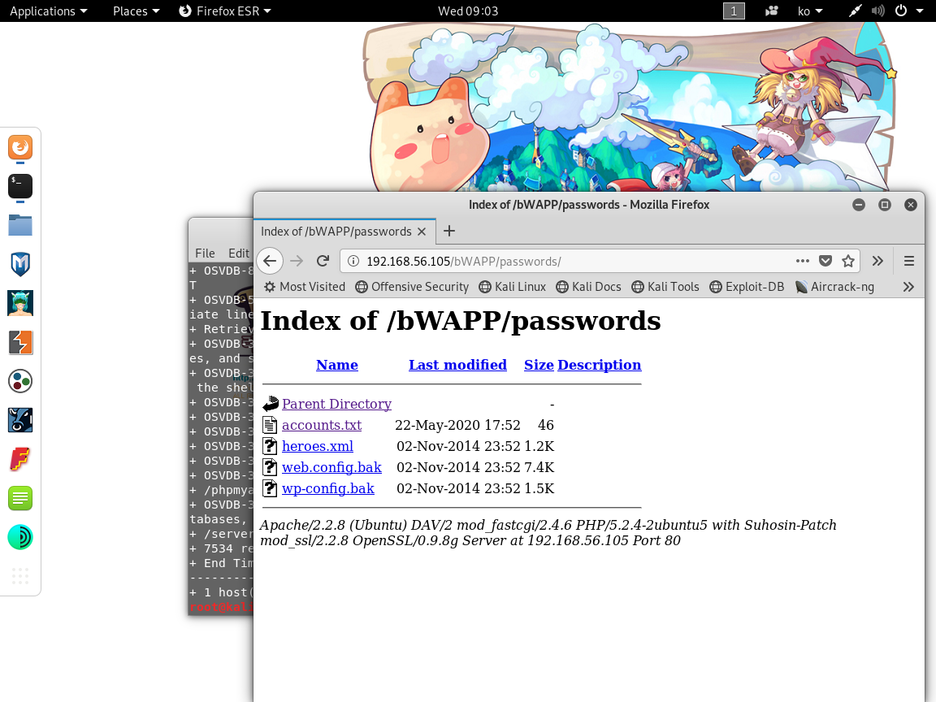Open Most Visited bookmarks folder
The height and width of the screenshot is (702, 936).
[305, 287]
